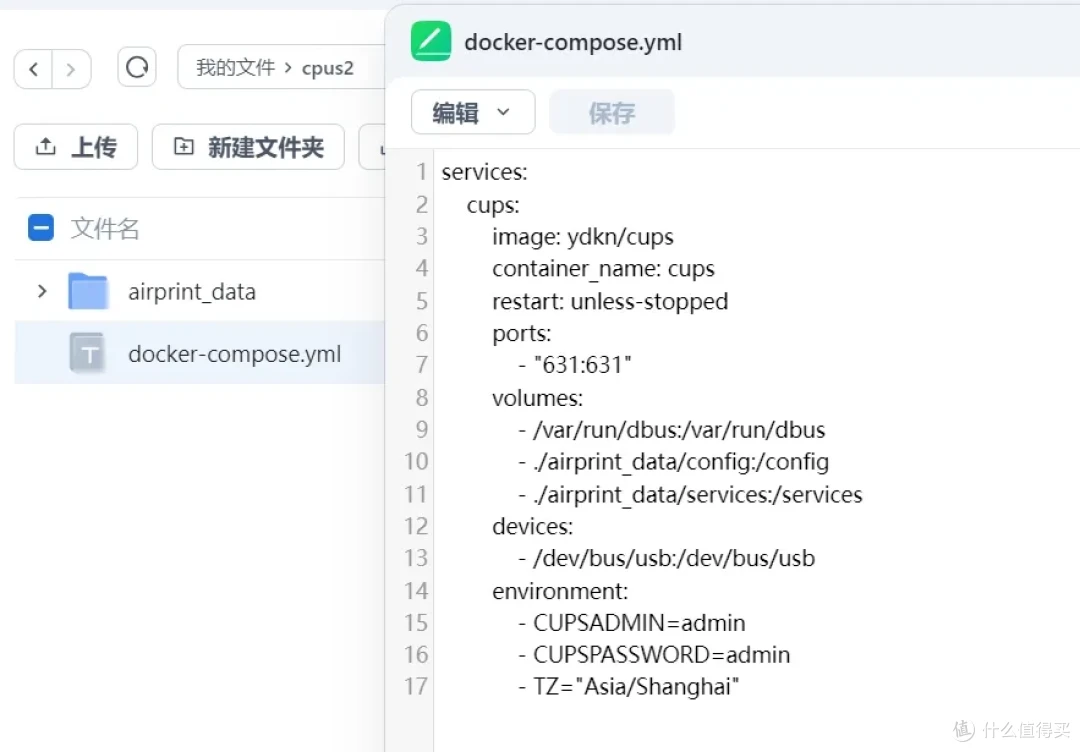Click the back navigation arrow

[33, 68]
